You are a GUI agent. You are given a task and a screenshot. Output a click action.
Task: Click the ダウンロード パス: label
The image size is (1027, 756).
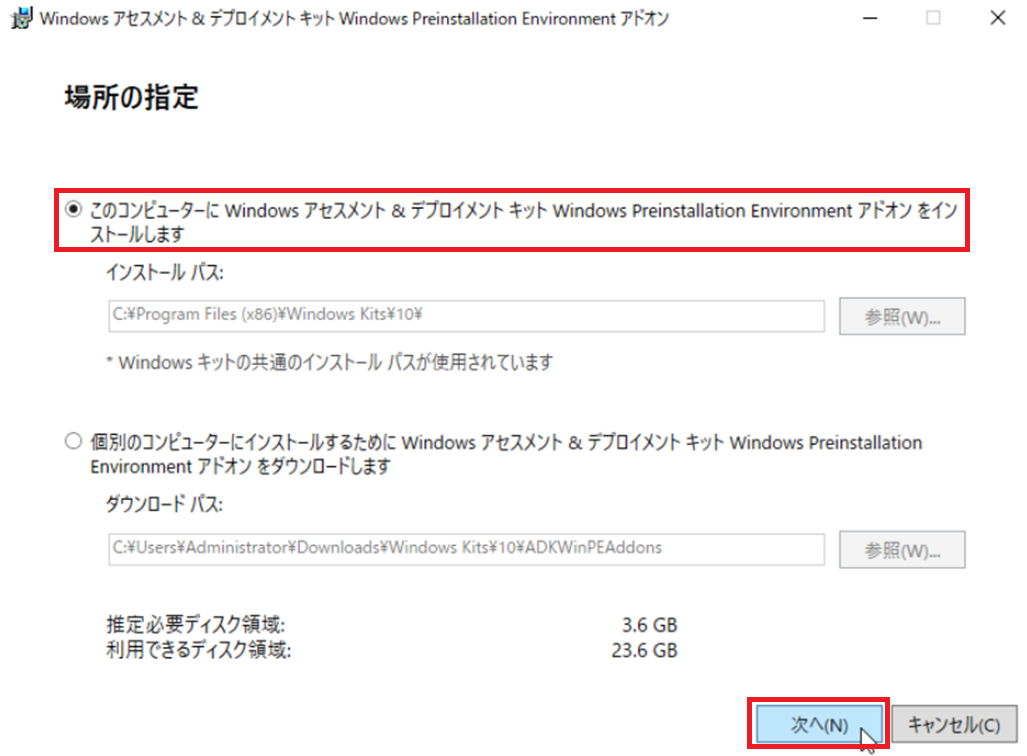(164, 504)
